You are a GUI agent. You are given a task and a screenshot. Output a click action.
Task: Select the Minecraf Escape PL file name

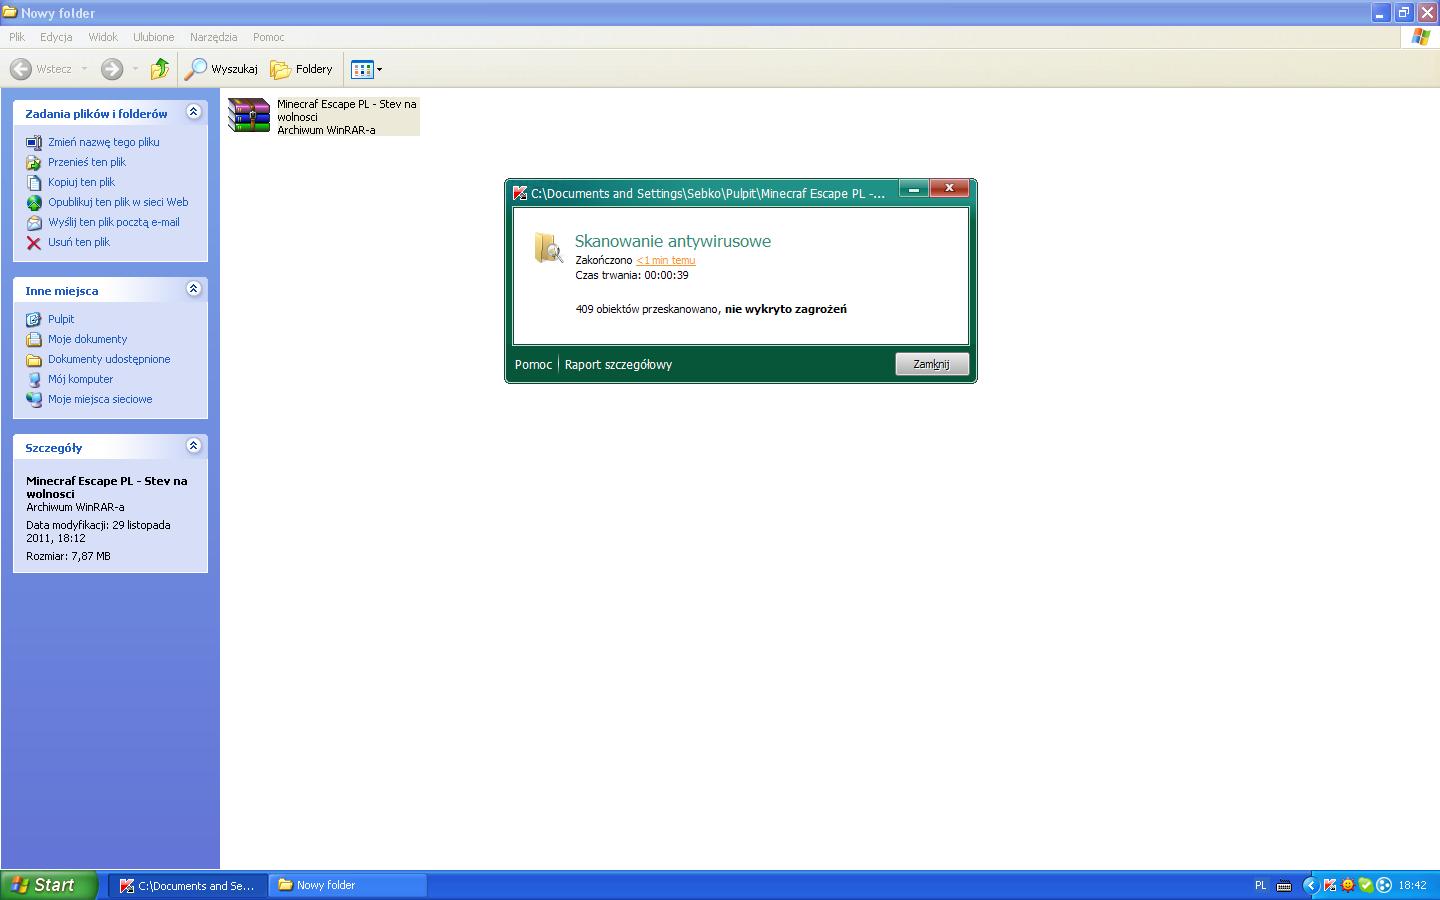coord(347,110)
